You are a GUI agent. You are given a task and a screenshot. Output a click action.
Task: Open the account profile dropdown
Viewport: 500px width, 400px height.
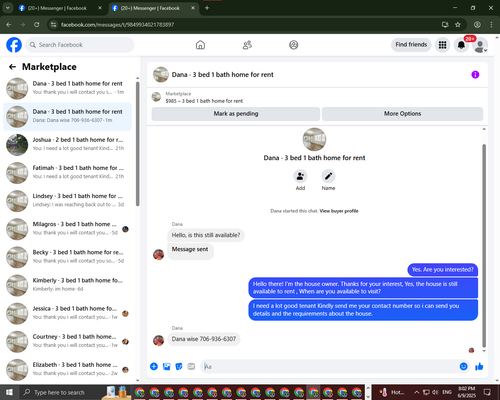pyautogui.click(x=480, y=46)
